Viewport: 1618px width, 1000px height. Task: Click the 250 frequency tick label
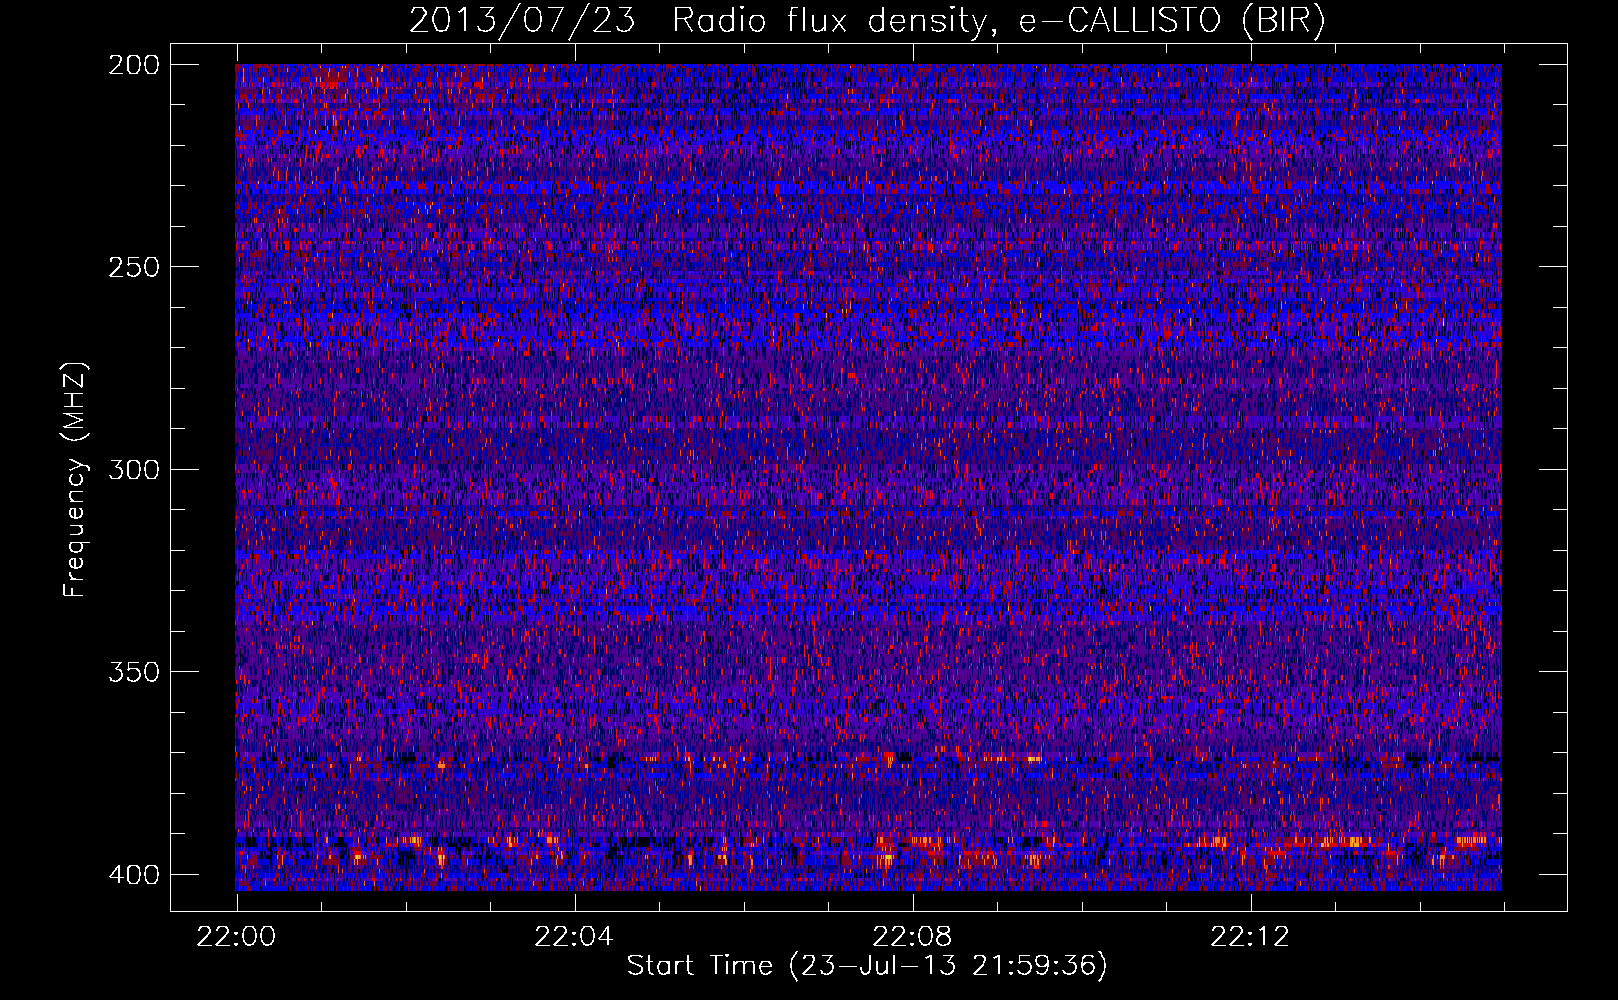133,267
